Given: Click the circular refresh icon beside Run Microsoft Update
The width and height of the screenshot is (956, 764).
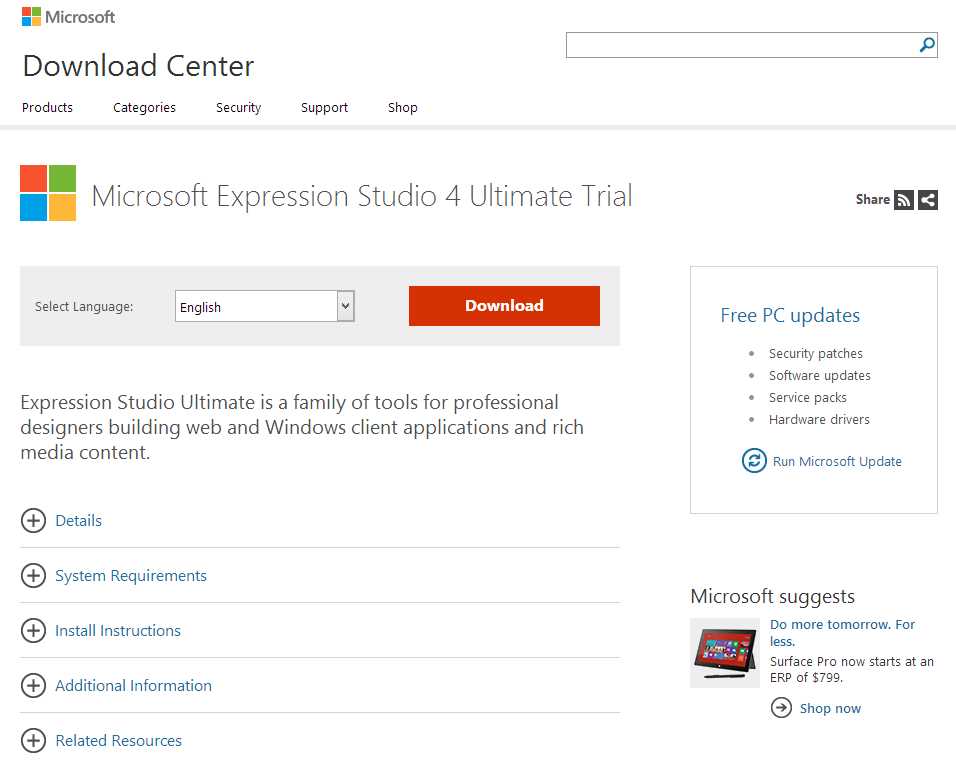Looking at the screenshot, I should click(x=752, y=461).
